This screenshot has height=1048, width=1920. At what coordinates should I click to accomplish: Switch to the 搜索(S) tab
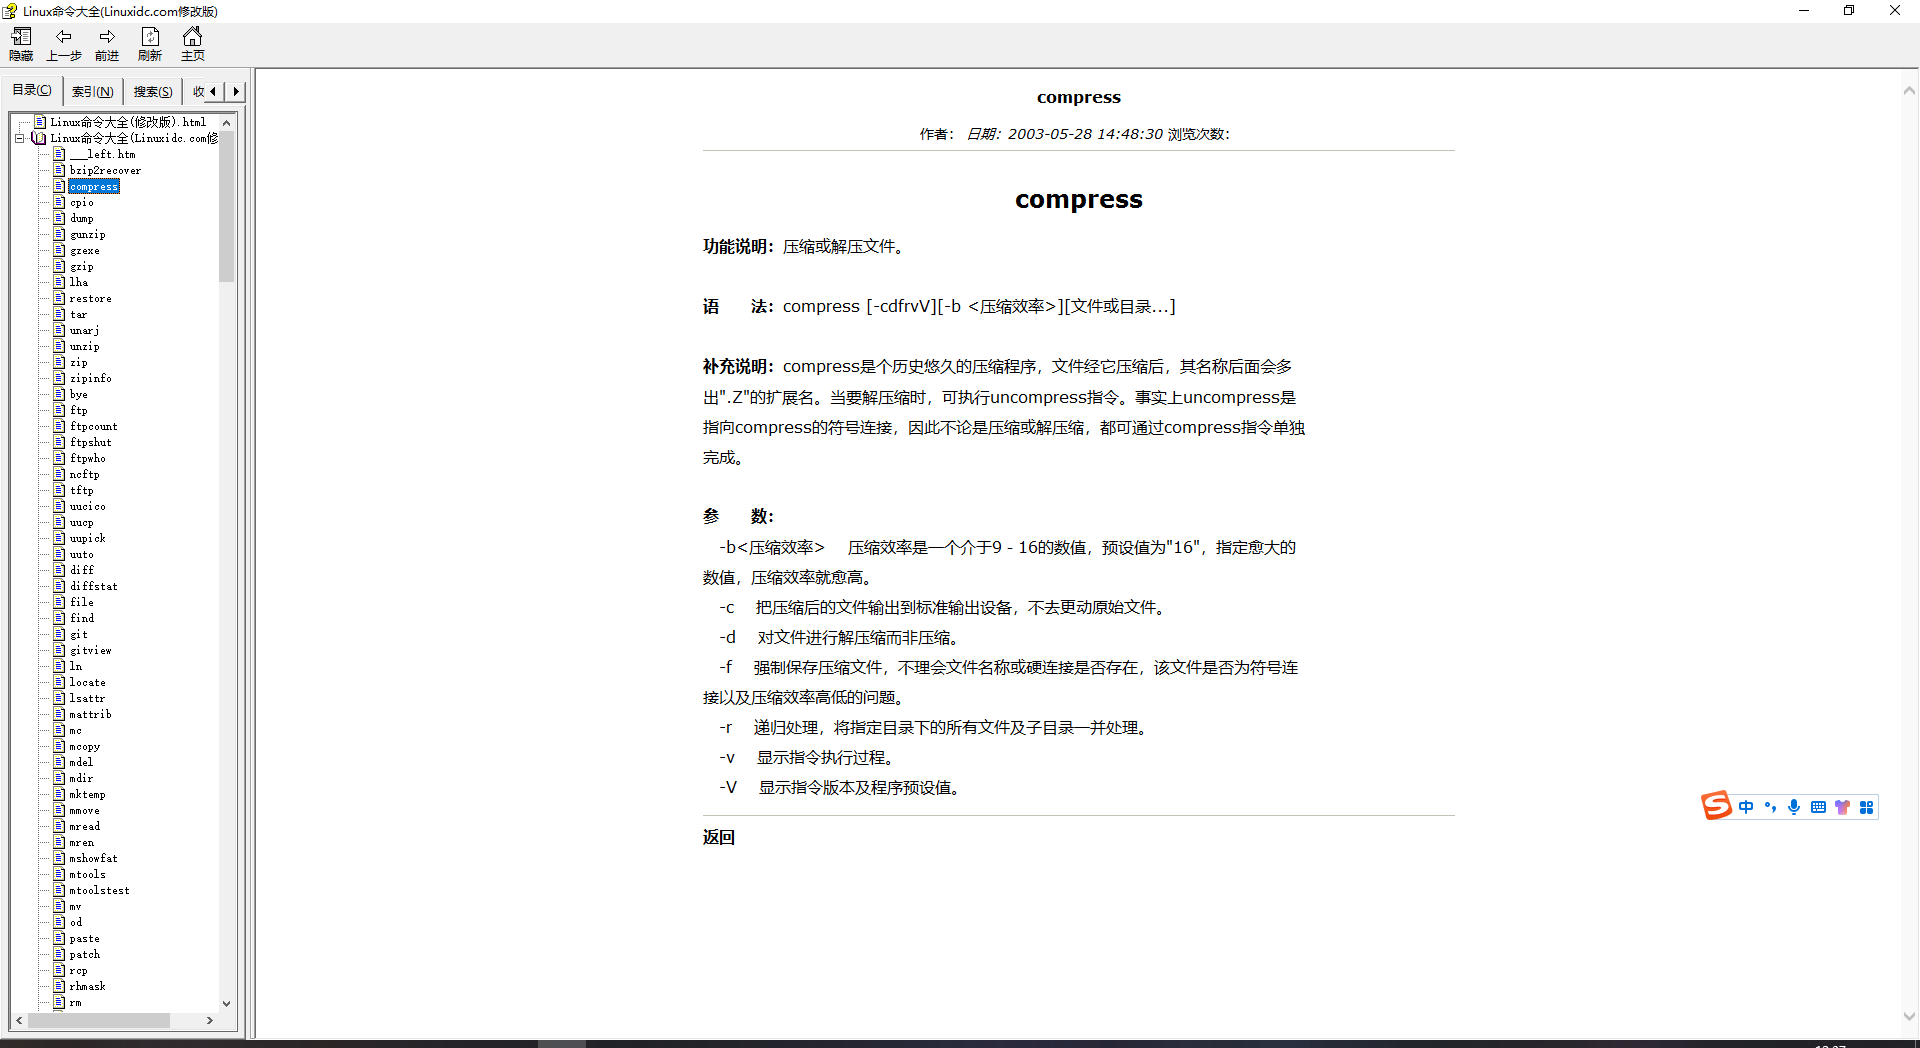coord(151,91)
